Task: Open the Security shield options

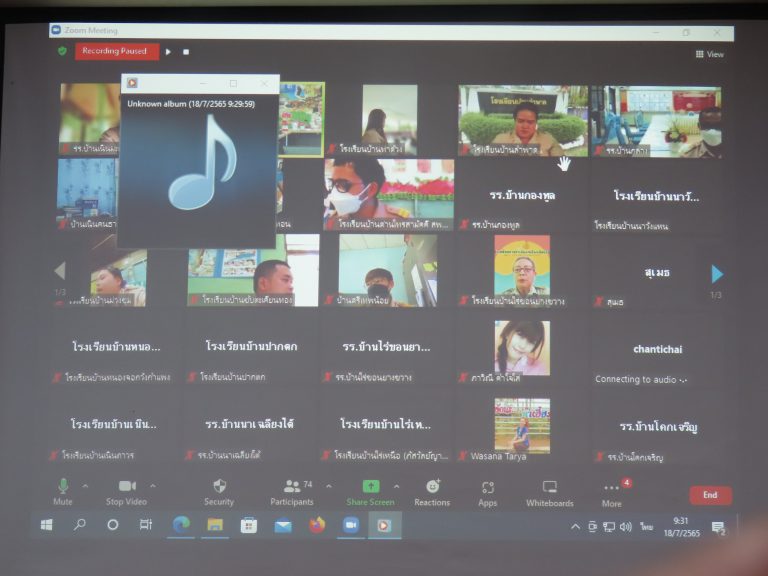Action: (219, 489)
